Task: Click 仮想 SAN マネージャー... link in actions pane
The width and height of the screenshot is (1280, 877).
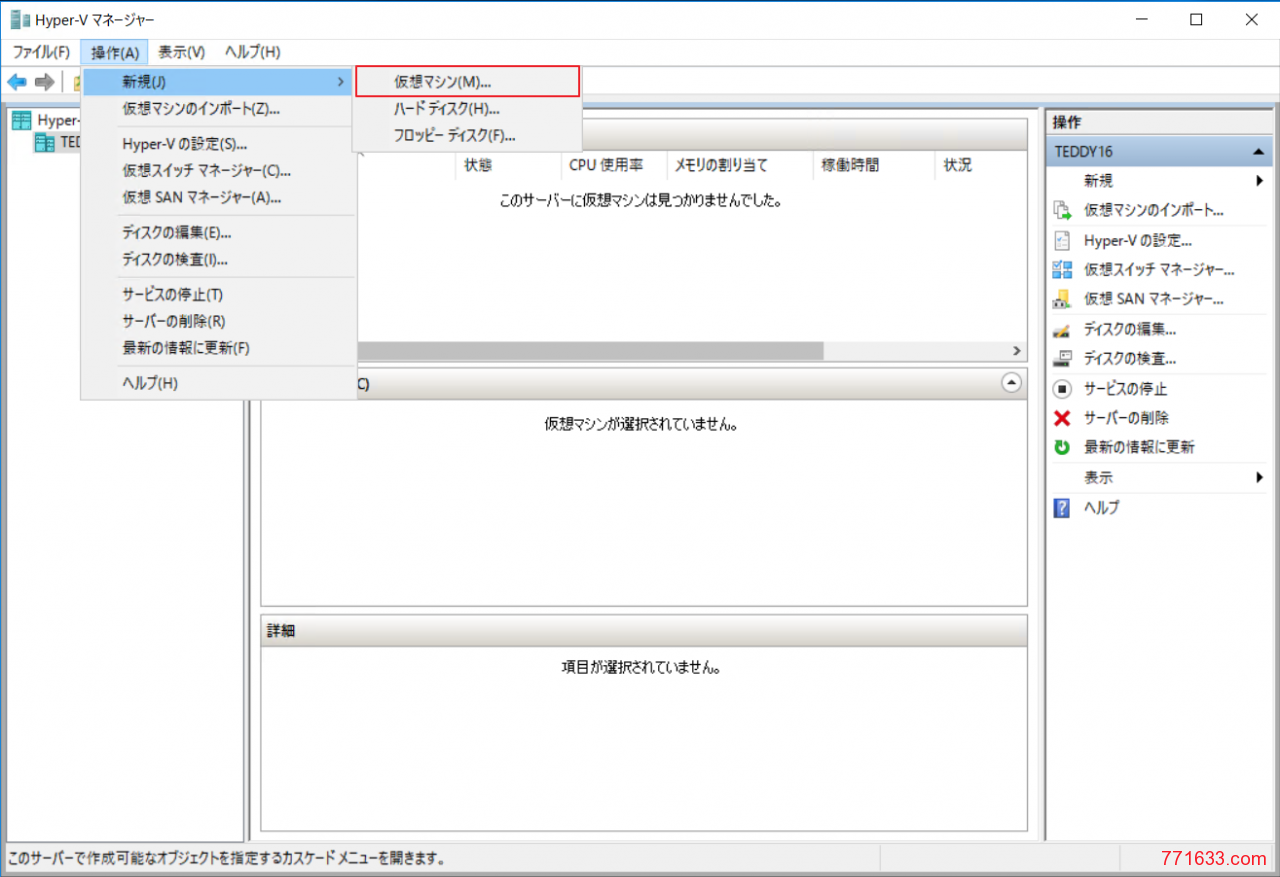Action: point(1154,299)
